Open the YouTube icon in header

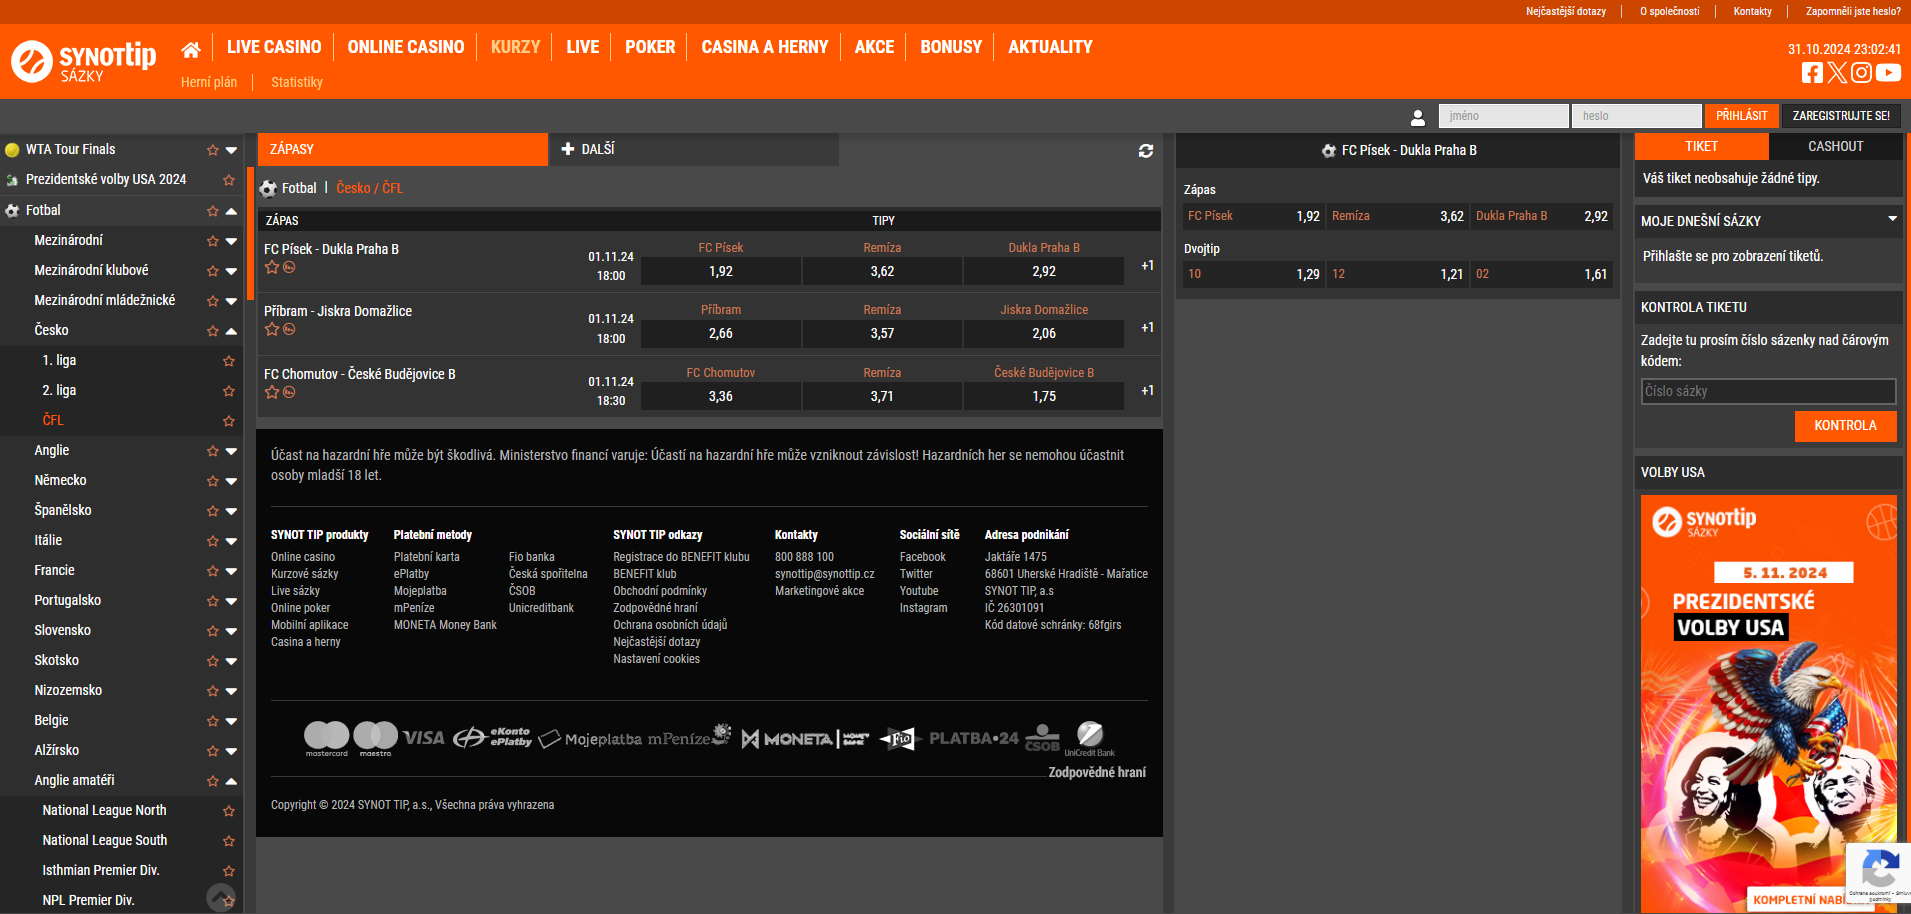(1888, 72)
